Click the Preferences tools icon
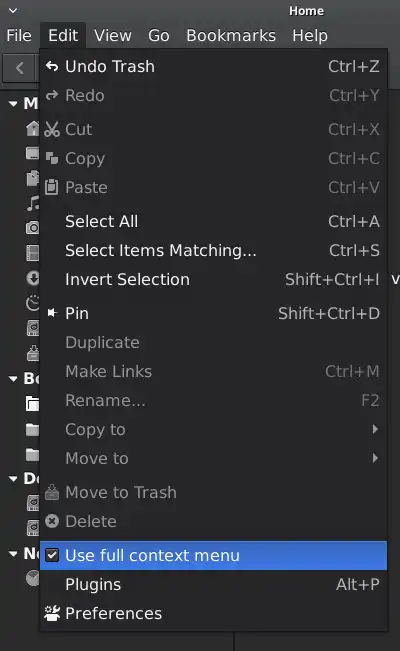Screen dimensions: 400x651 click(52, 613)
